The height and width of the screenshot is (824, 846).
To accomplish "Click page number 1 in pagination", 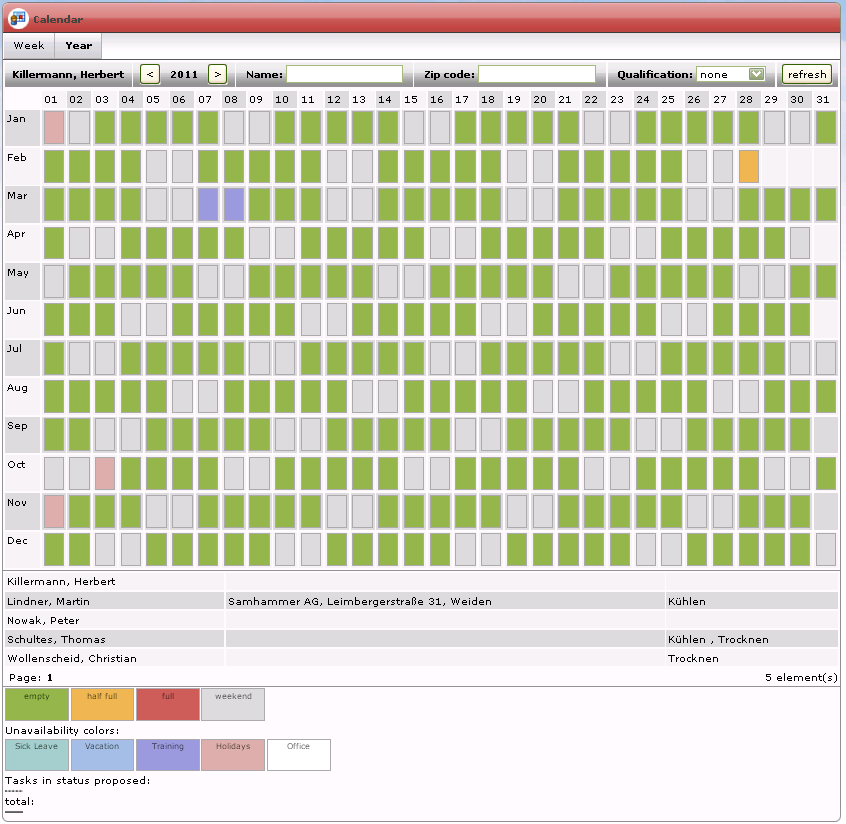I will point(50,678).
